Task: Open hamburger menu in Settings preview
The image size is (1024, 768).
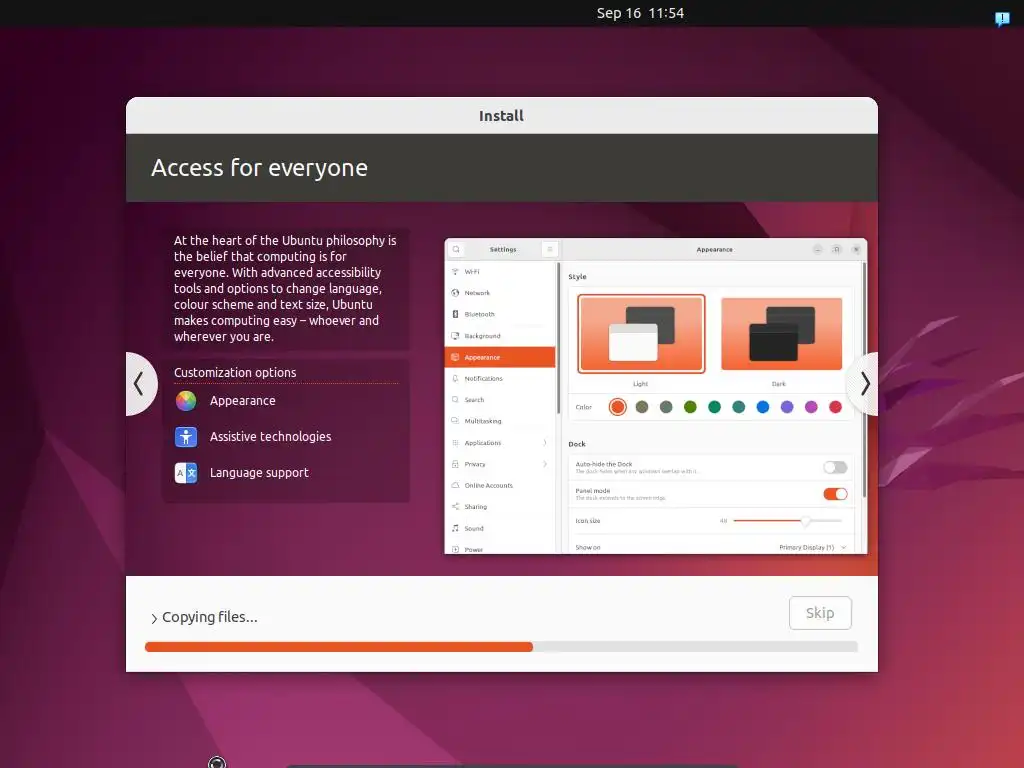Action: click(x=549, y=249)
